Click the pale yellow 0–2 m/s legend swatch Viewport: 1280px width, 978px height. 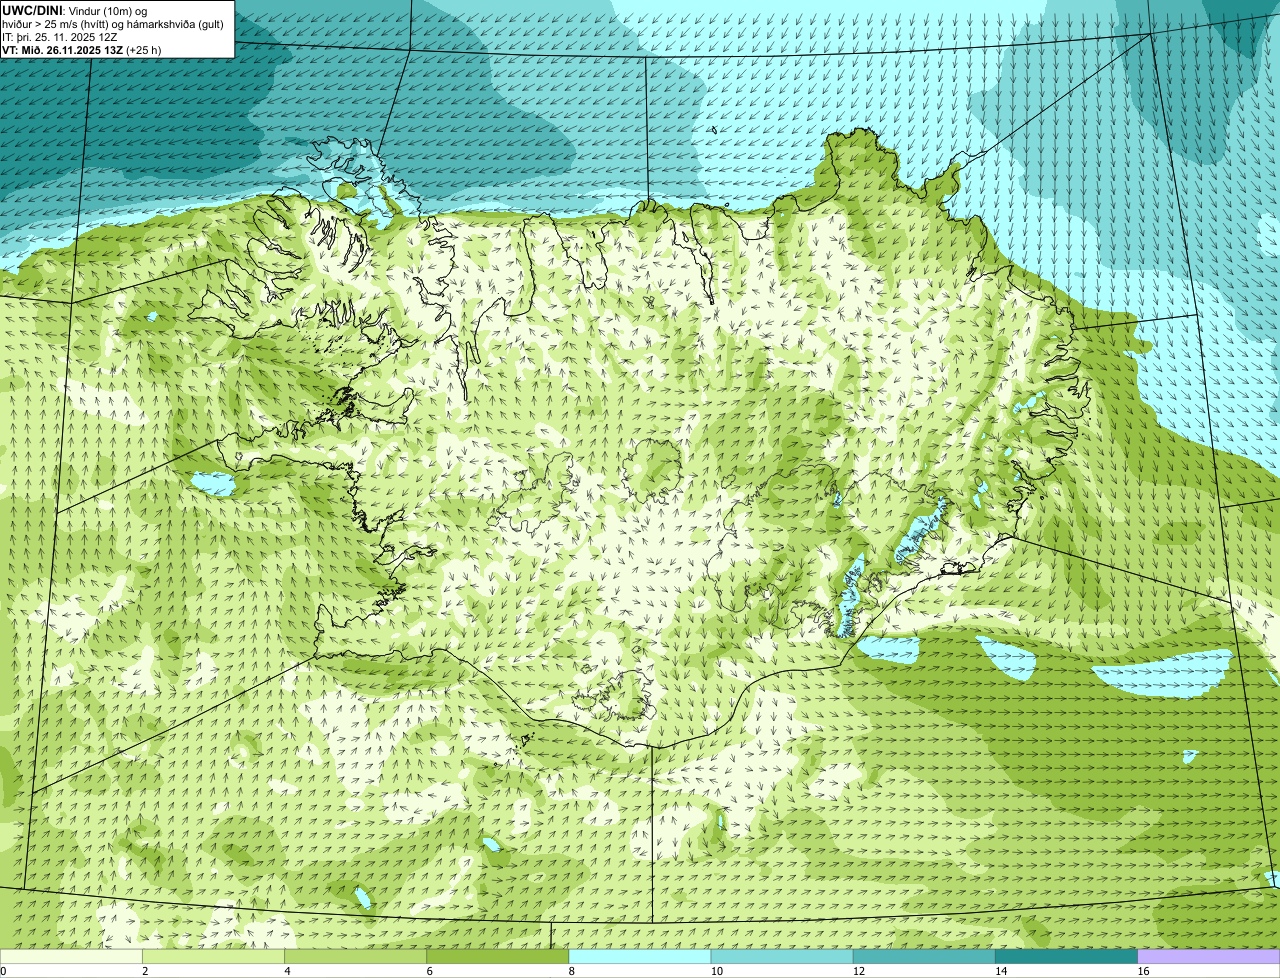71,956
